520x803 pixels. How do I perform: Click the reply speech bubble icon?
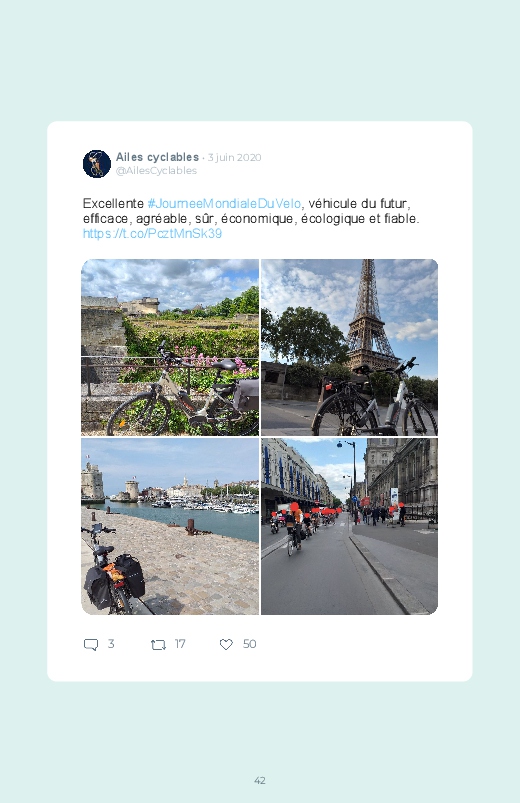click(x=91, y=644)
